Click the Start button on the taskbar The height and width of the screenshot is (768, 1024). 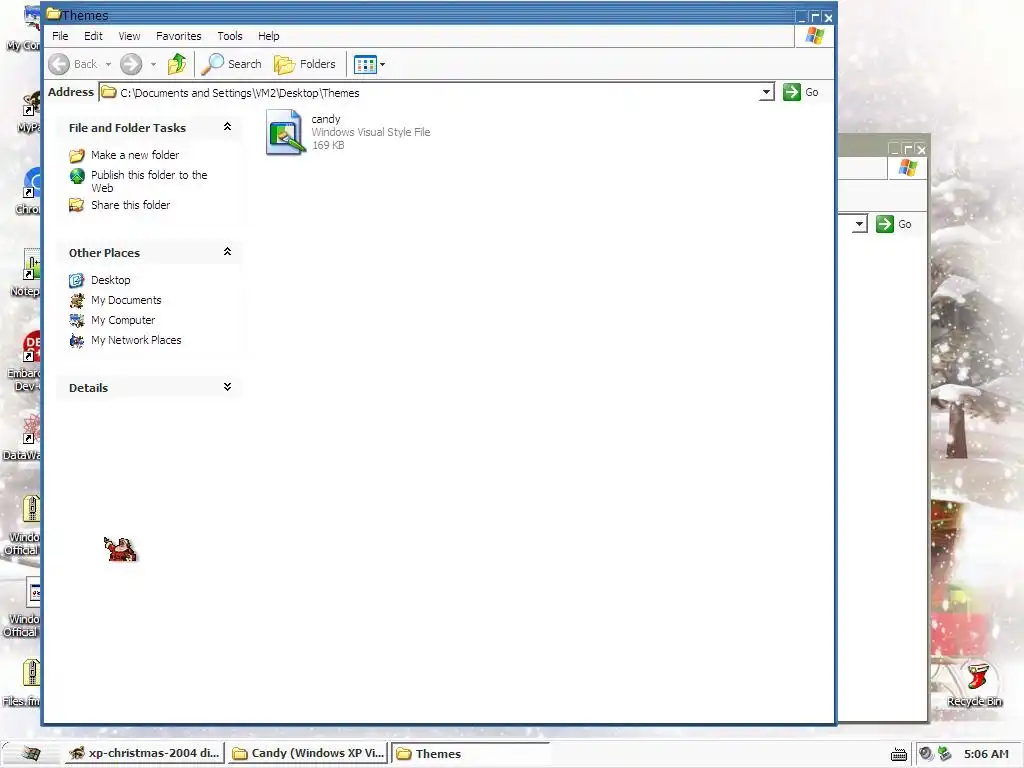31,753
